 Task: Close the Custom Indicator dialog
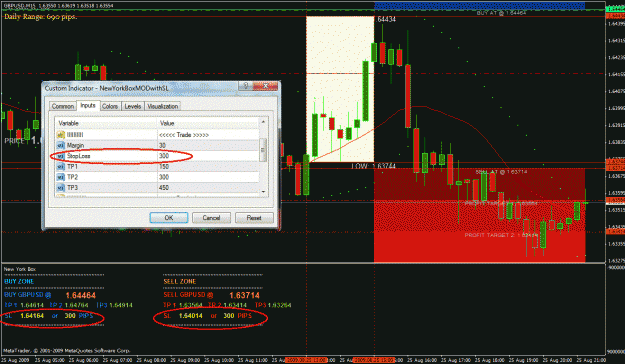coord(265,85)
